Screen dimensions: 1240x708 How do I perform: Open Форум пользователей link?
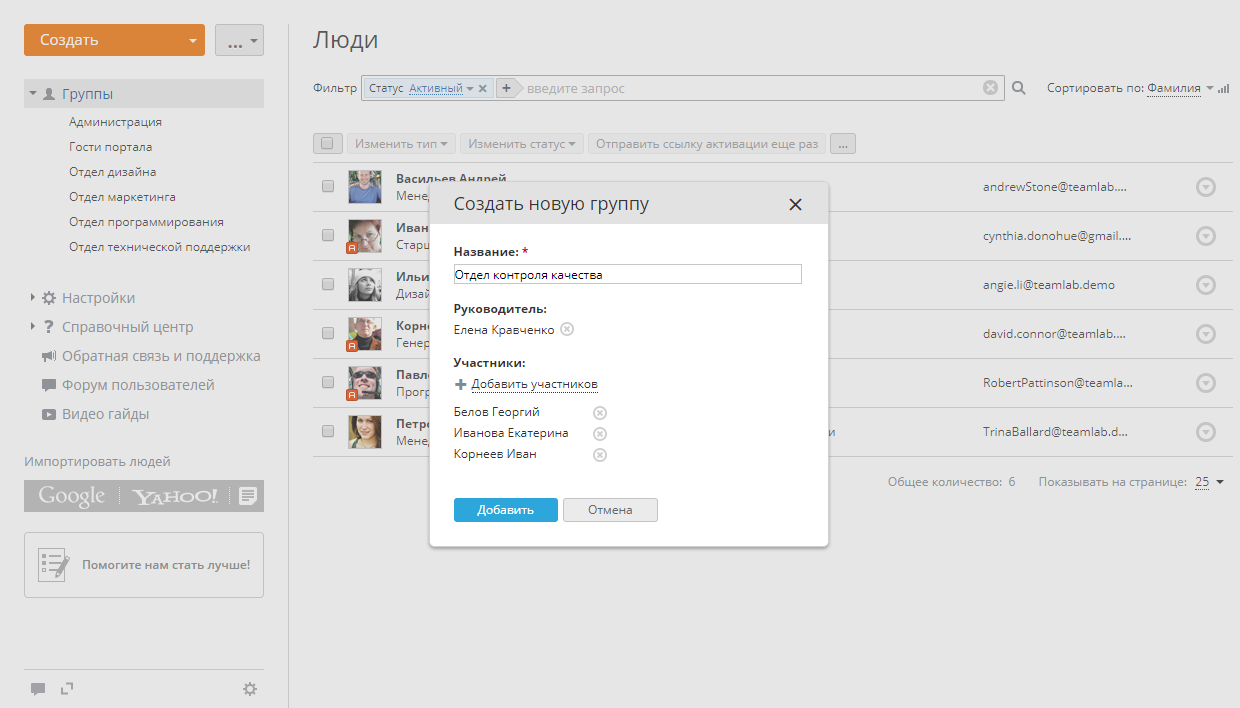pos(138,385)
